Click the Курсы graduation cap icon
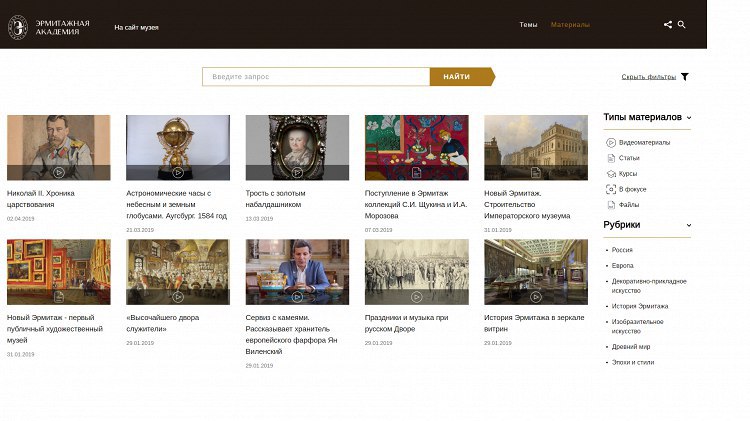The height and width of the screenshot is (421, 750). pos(611,174)
